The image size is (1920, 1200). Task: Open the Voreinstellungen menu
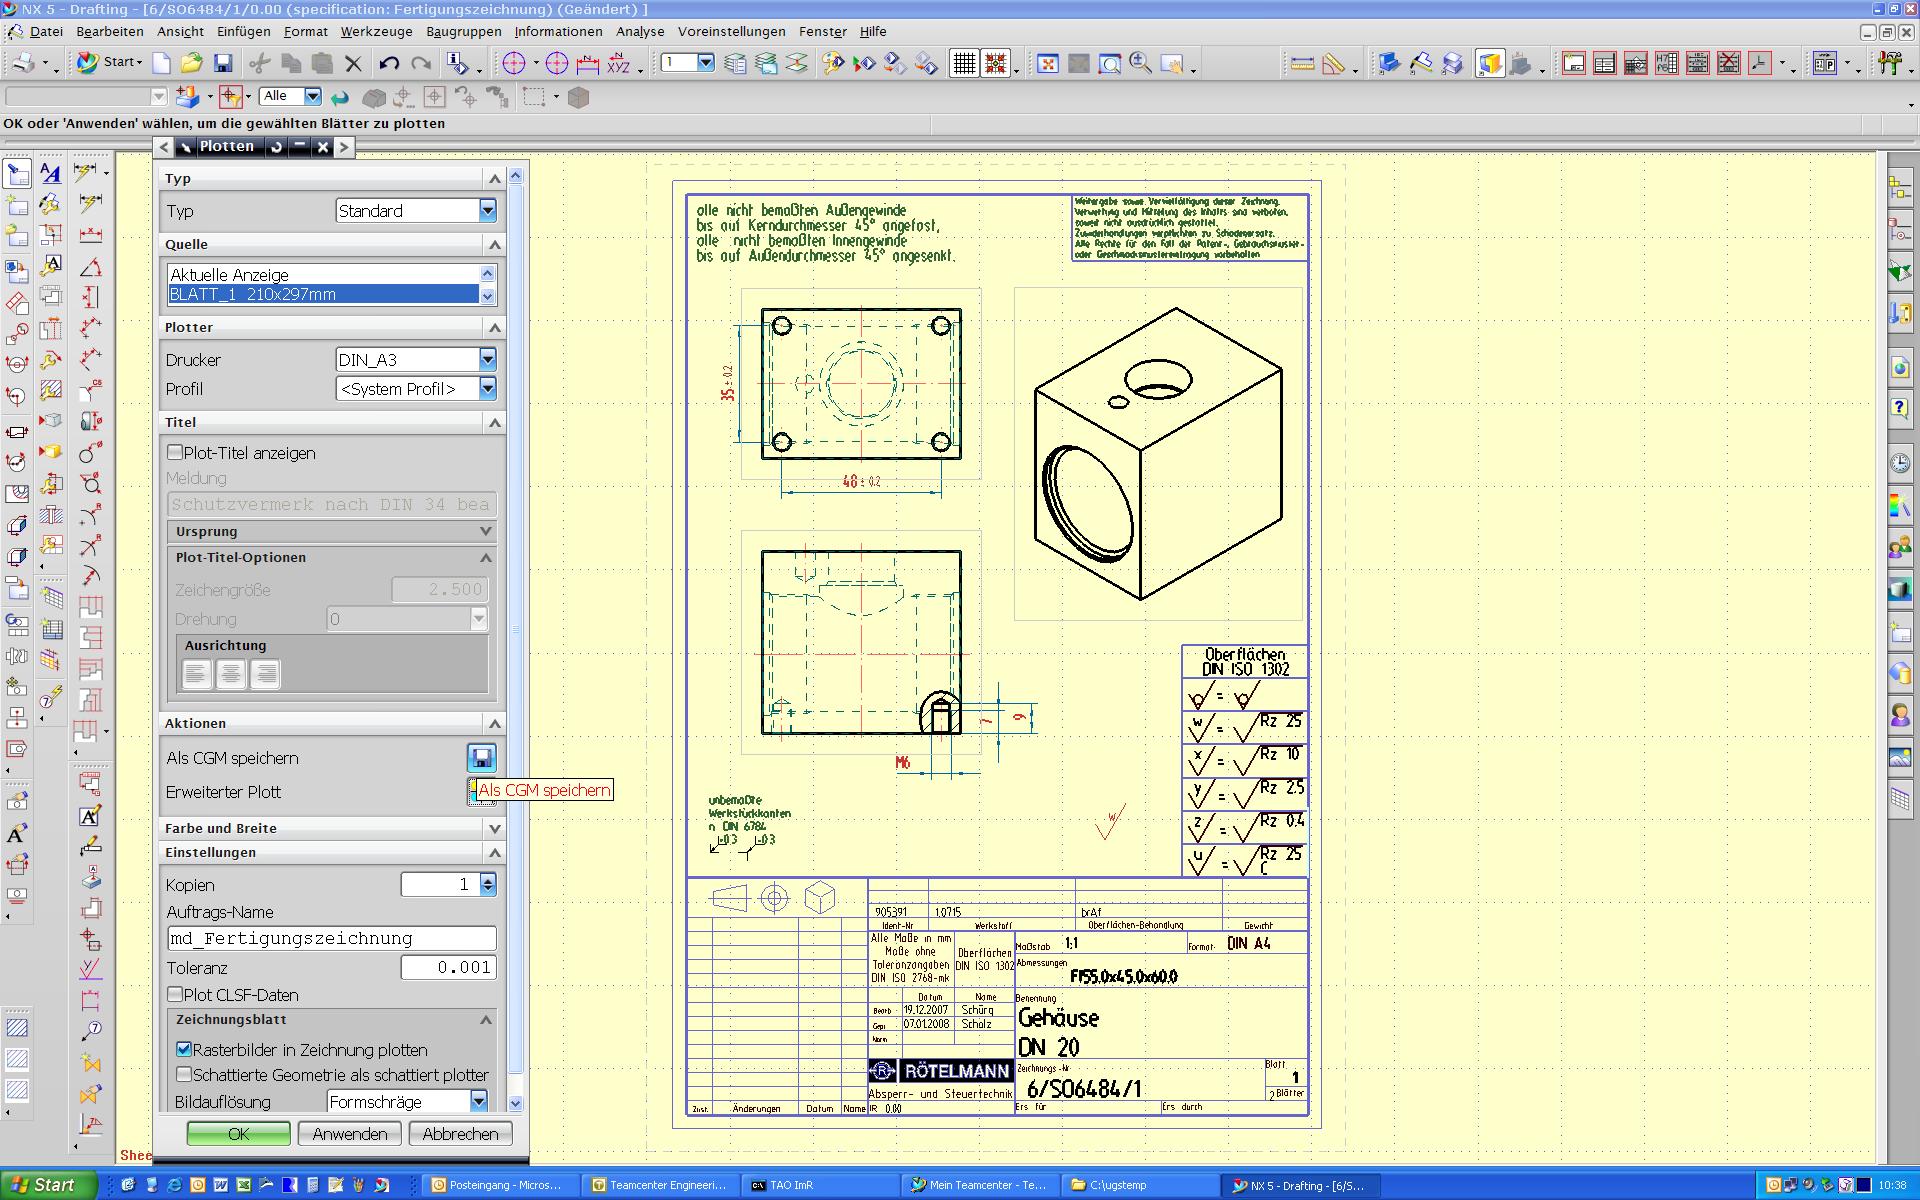tap(731, 31)
